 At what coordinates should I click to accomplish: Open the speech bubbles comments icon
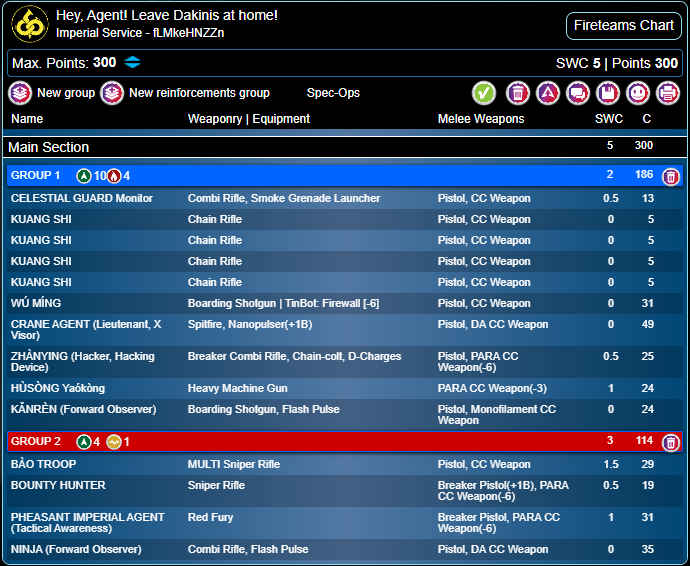click(578, 93)
